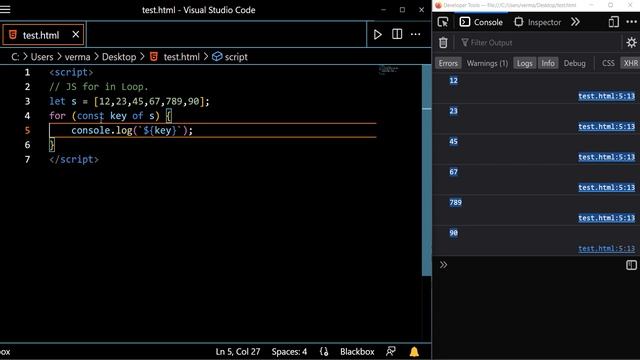
Task: Click logged value 789 in console
Action: coord(455,202)
